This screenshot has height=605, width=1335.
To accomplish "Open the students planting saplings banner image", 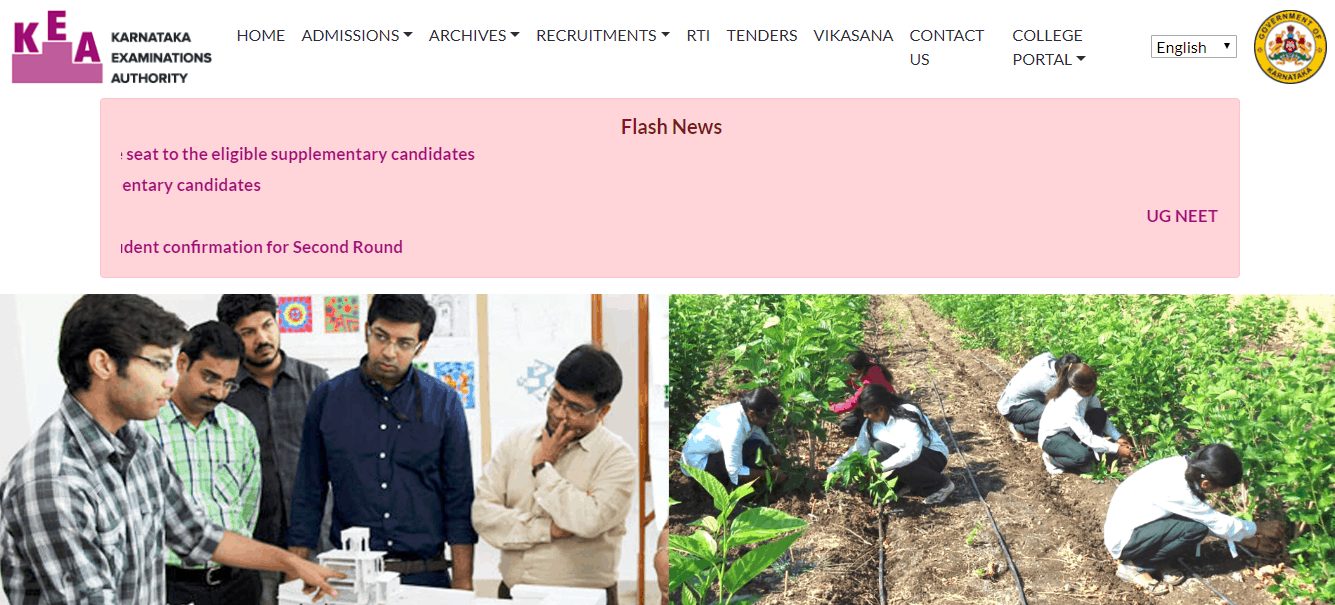I will click(1002, 449).
